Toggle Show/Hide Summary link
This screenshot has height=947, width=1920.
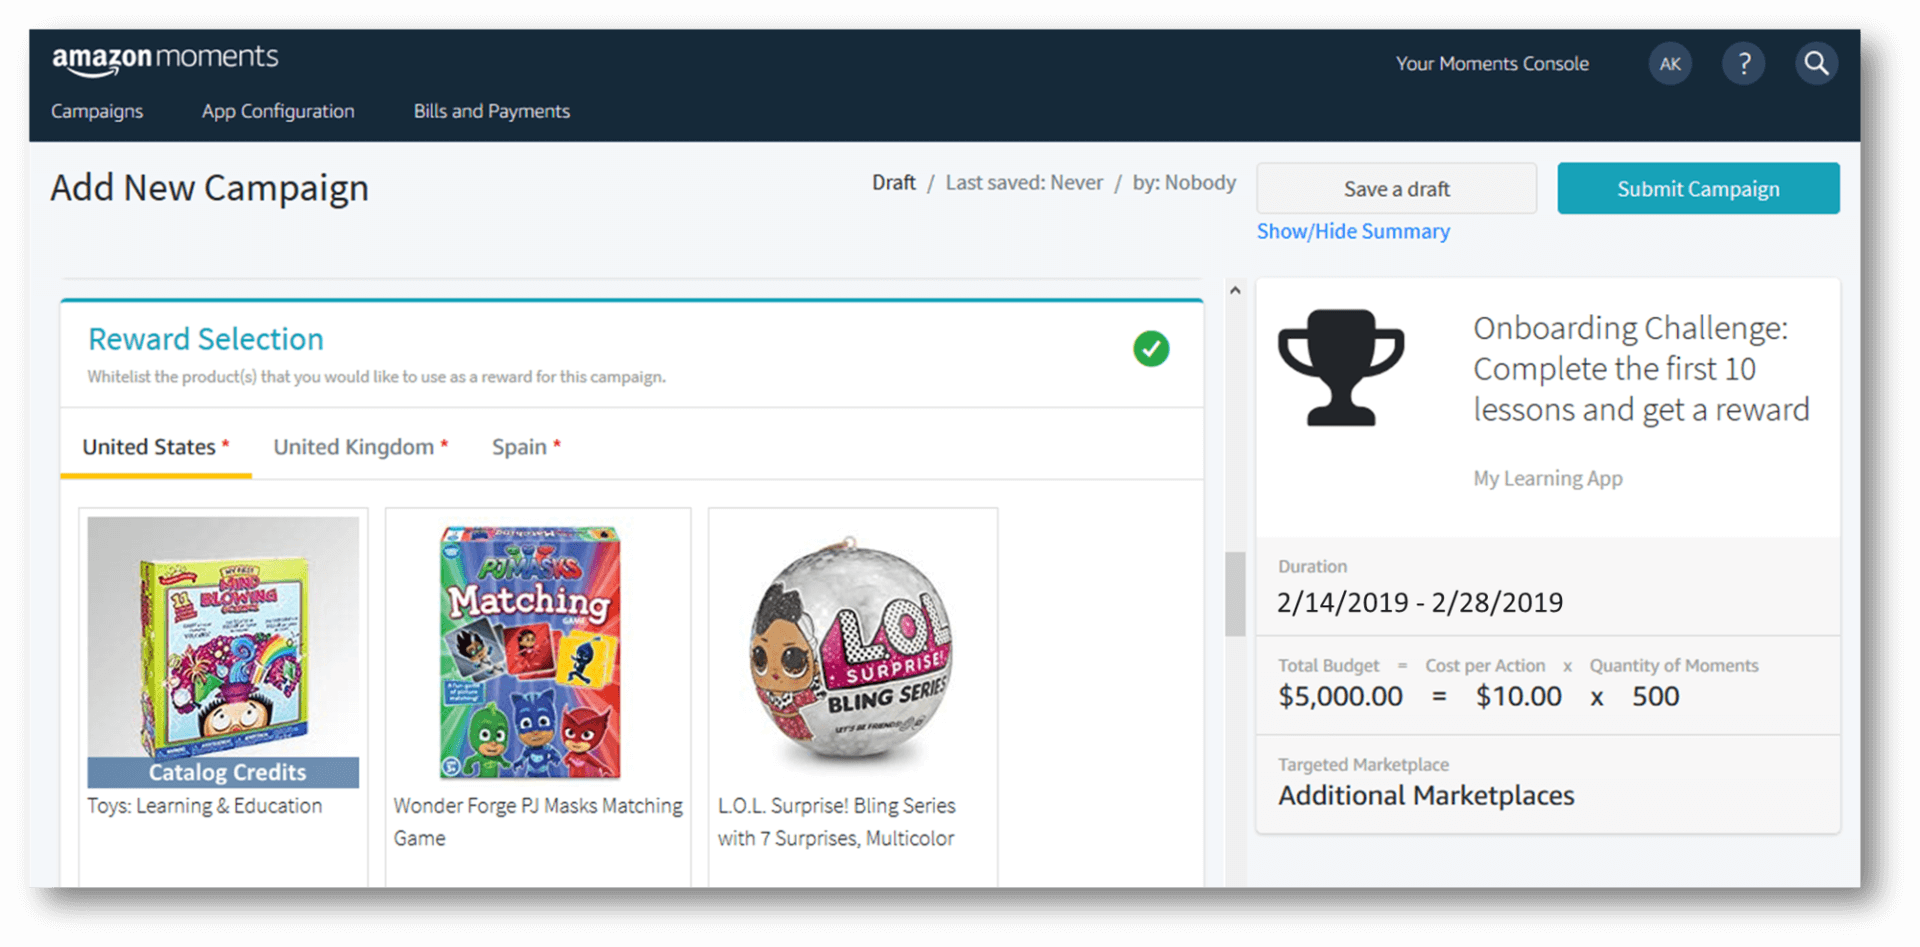coord(1353,231)
